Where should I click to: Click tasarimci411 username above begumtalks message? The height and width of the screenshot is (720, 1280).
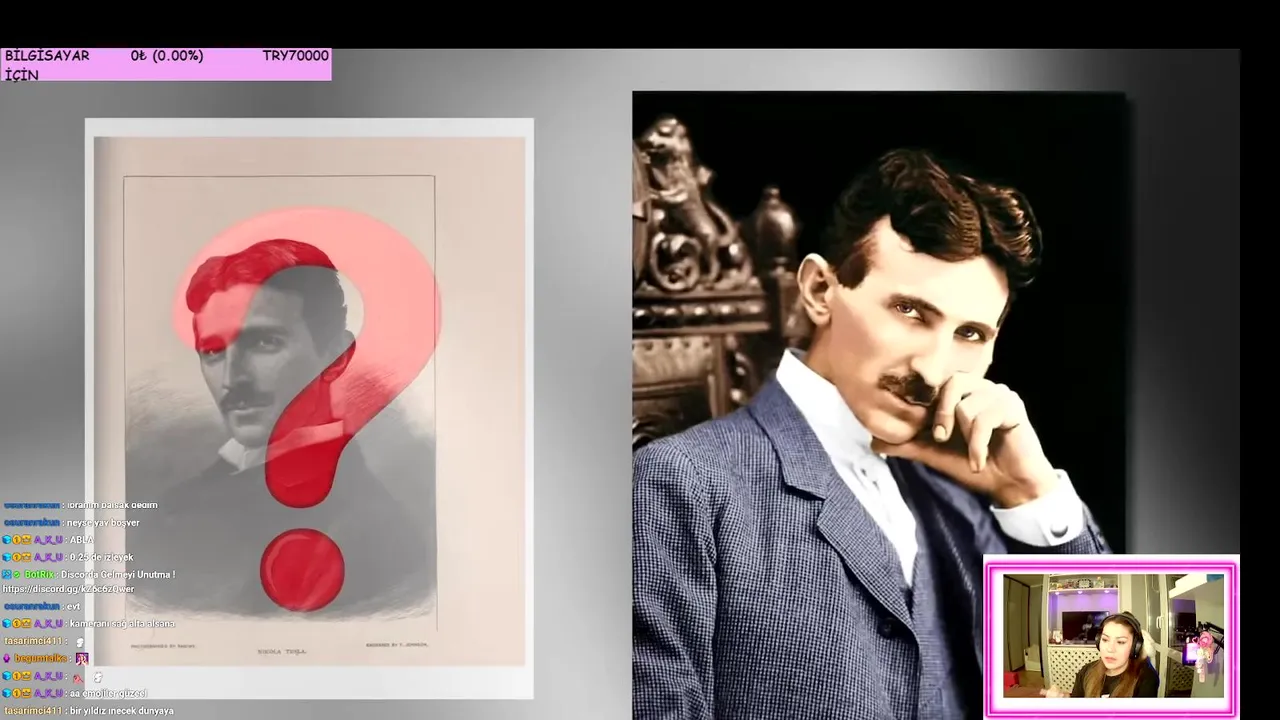click(x=33, y=641)
